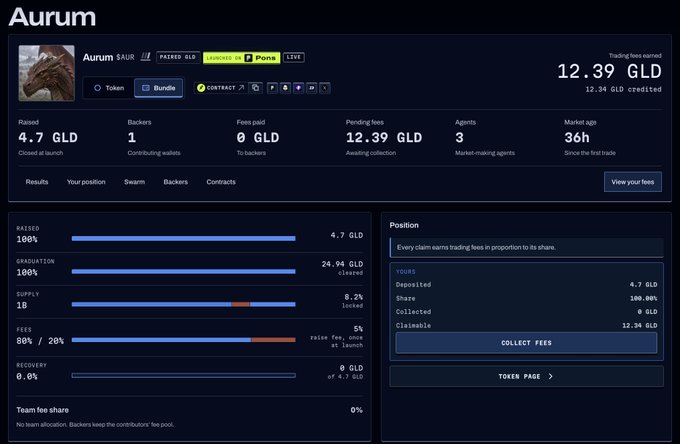Click the chevron arrow on TOKEN PAGE

tap(551, 376)
